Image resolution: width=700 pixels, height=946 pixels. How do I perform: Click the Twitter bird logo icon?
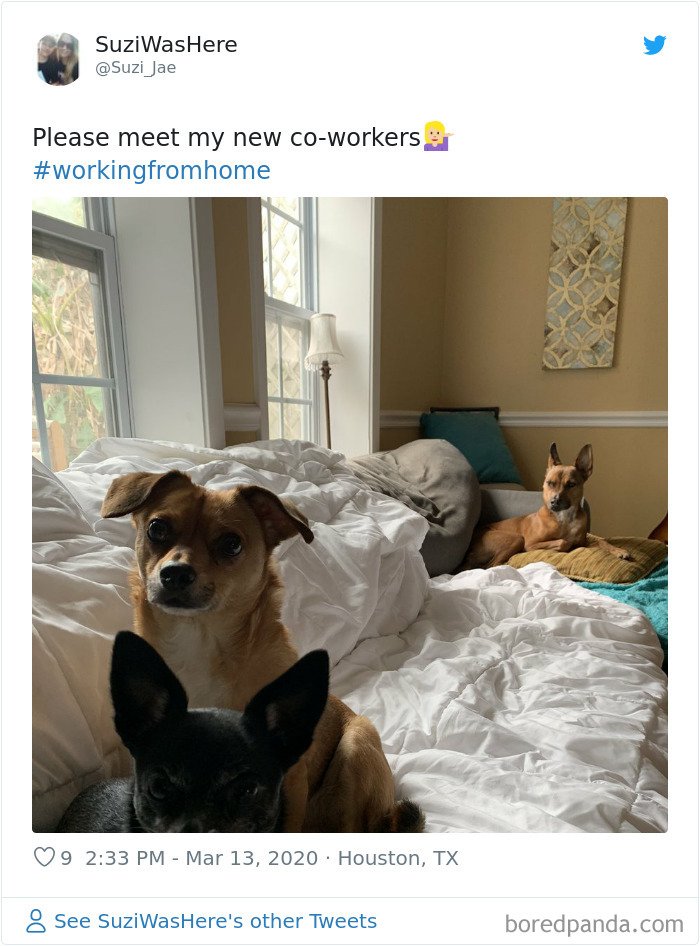(x=654, y=45)
